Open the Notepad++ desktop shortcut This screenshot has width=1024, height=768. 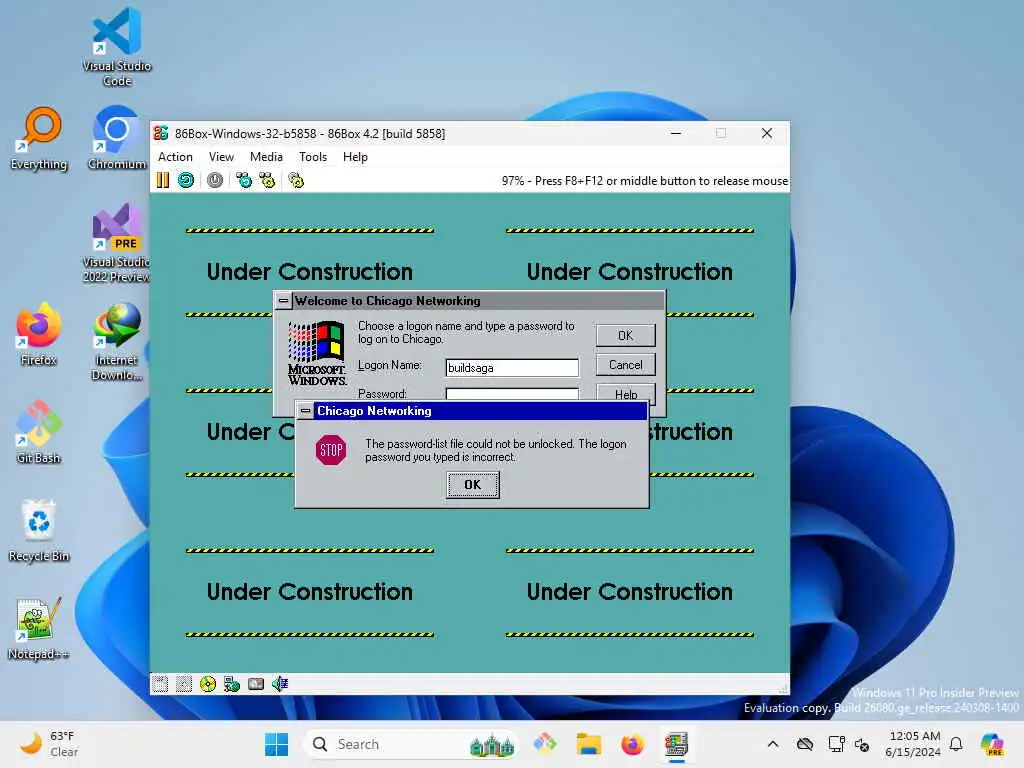point(39,628)
